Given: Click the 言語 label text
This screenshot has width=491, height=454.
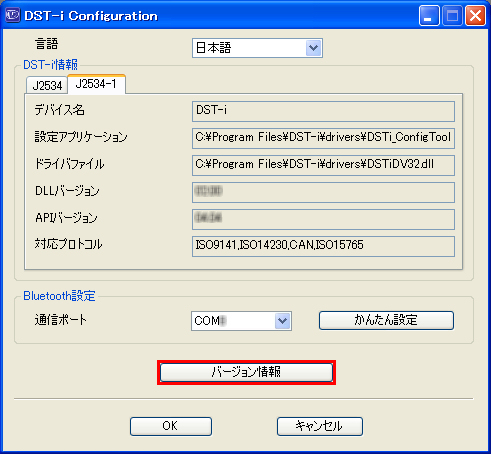Looking at the screenshot, I should (47, 44).
